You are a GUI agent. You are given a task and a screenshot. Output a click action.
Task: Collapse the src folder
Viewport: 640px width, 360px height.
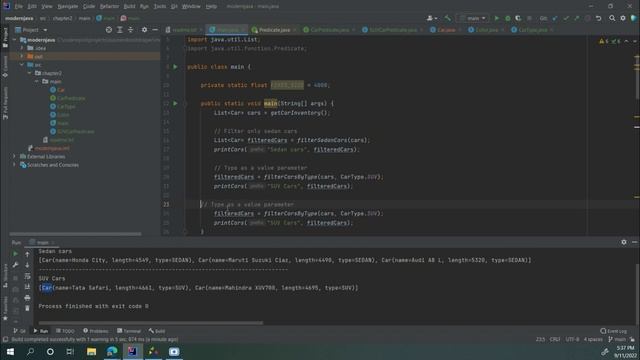[22, 64]
